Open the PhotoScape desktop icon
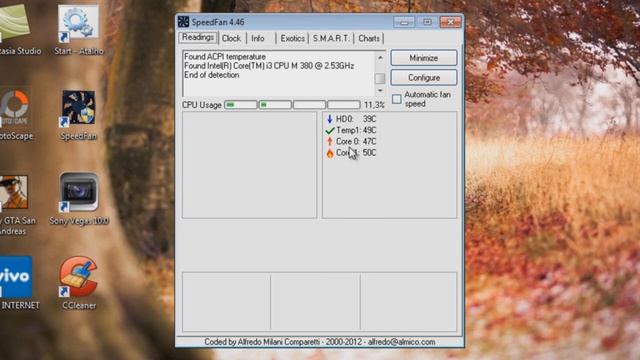The image size is (640, 360). point(14,108)
